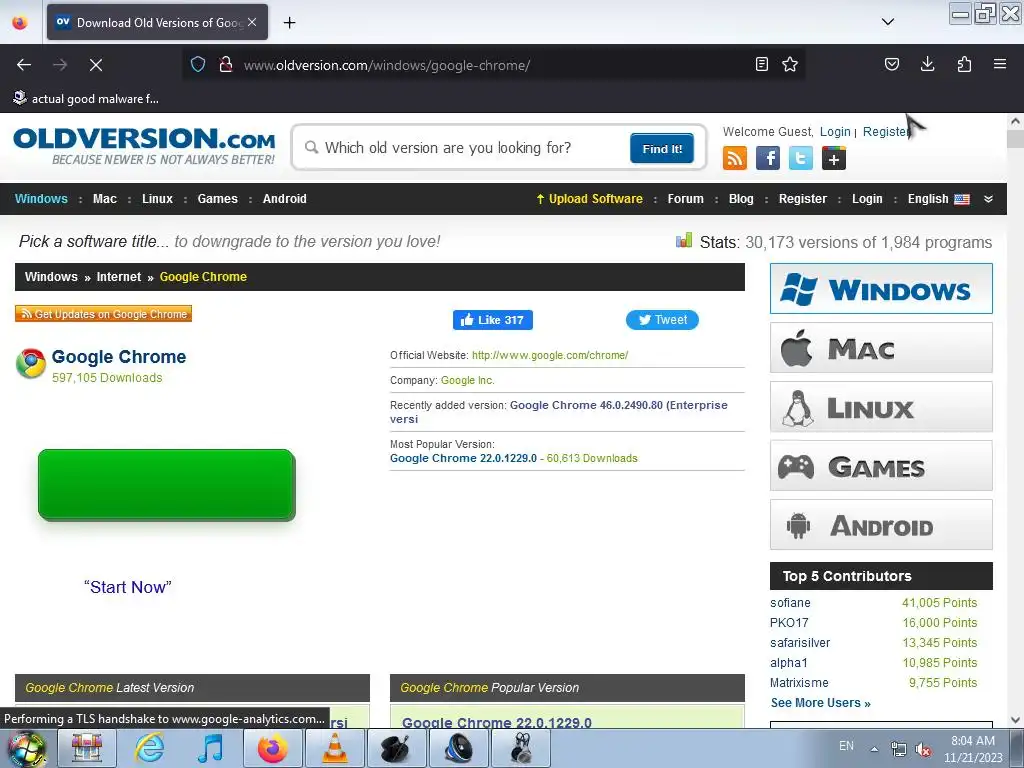Screen dimensions: 1024x768
Task: Click the Like 317 Facebook button
Action: 493,320
